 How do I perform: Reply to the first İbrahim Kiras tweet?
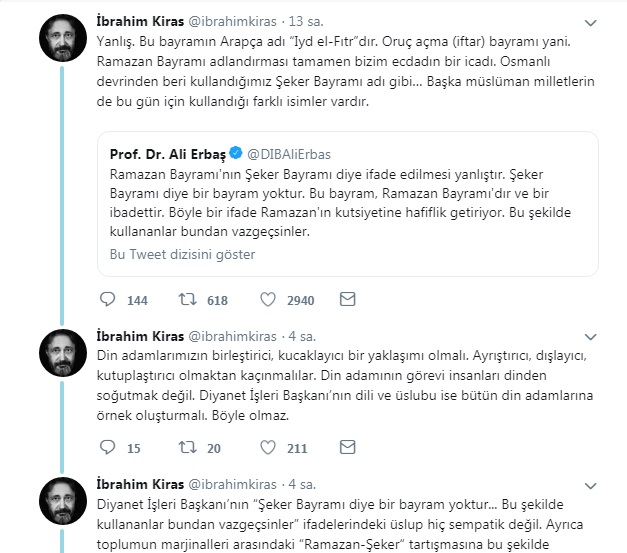coord(109,300)
